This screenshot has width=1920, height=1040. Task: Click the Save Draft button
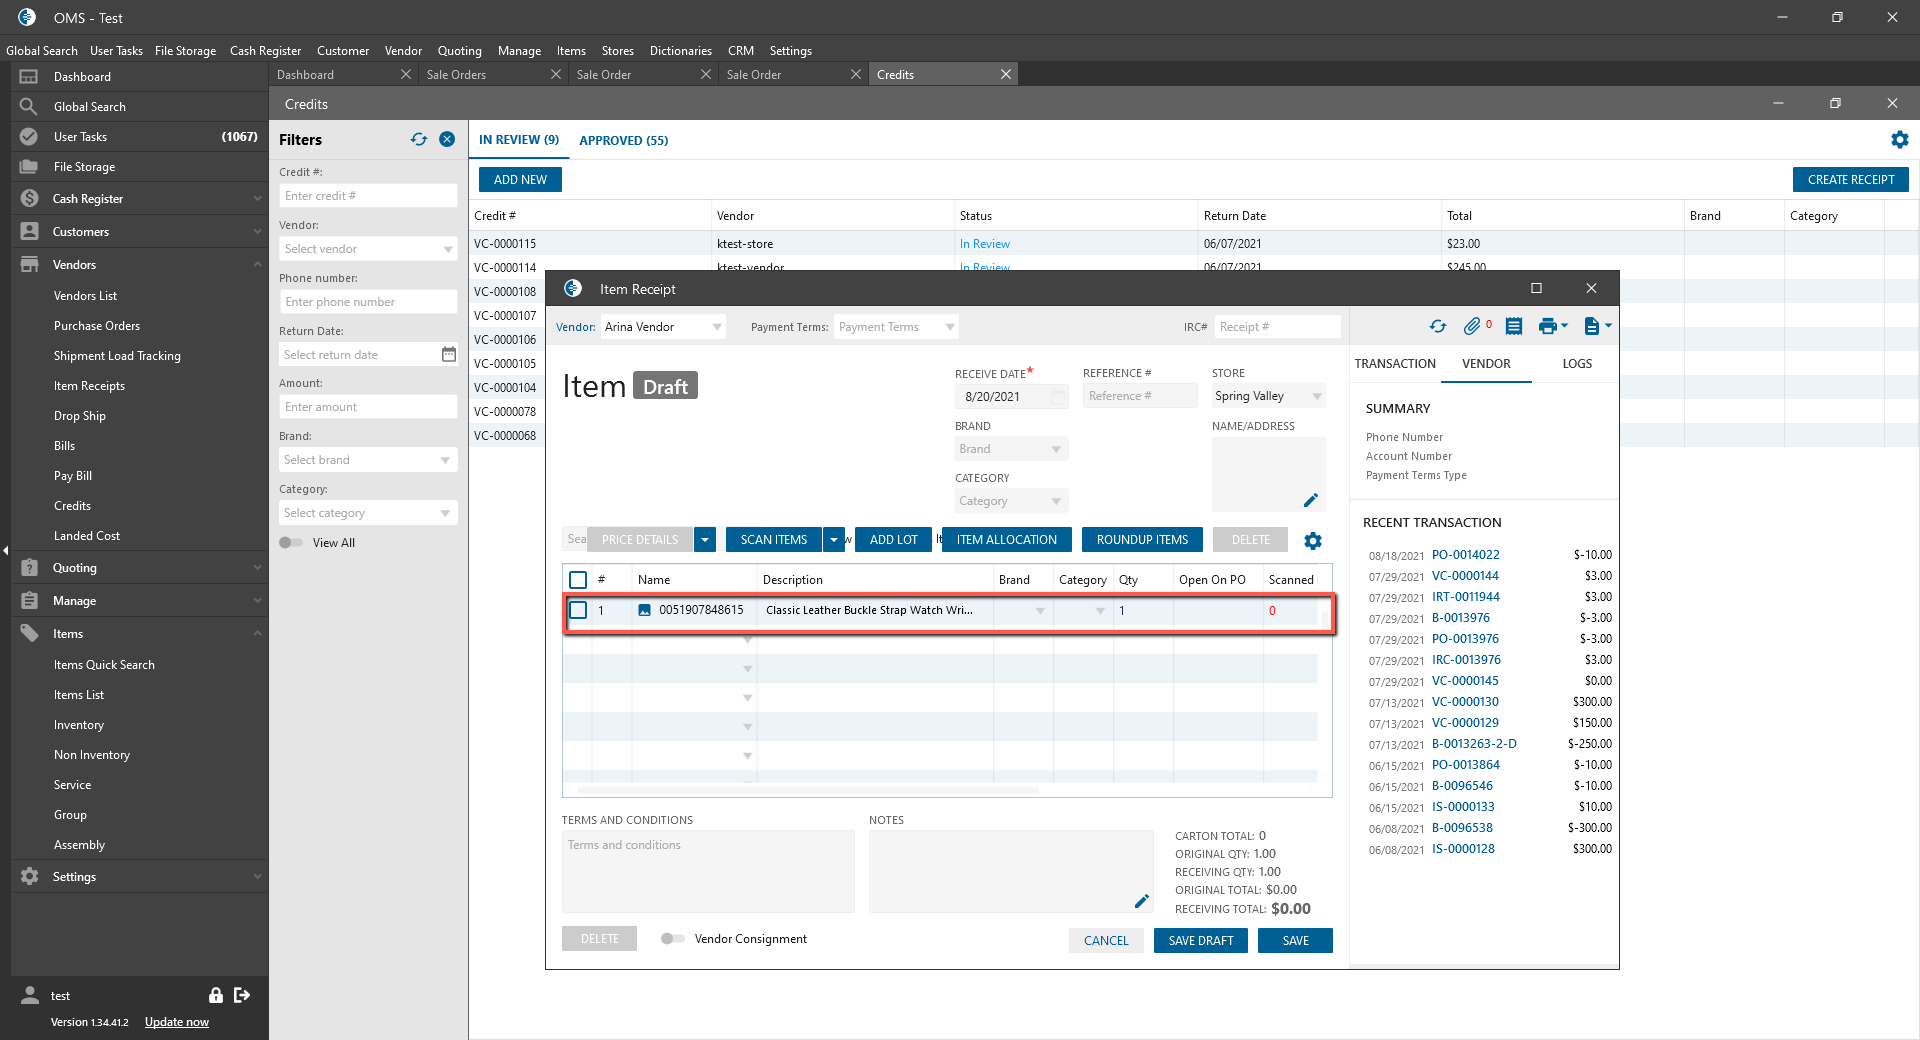pyautogui.click(x=1200, y=941)
